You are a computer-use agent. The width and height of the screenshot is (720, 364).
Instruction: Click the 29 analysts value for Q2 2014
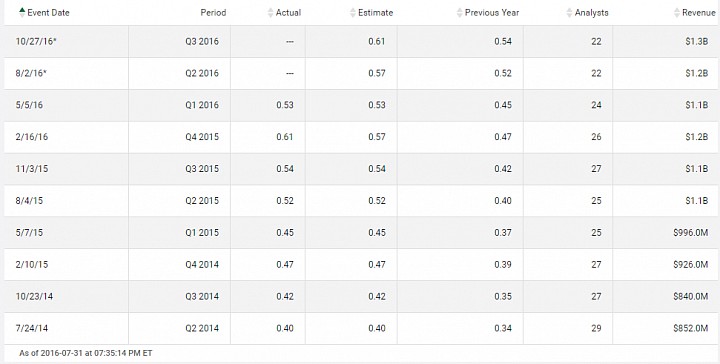[596, 328]
